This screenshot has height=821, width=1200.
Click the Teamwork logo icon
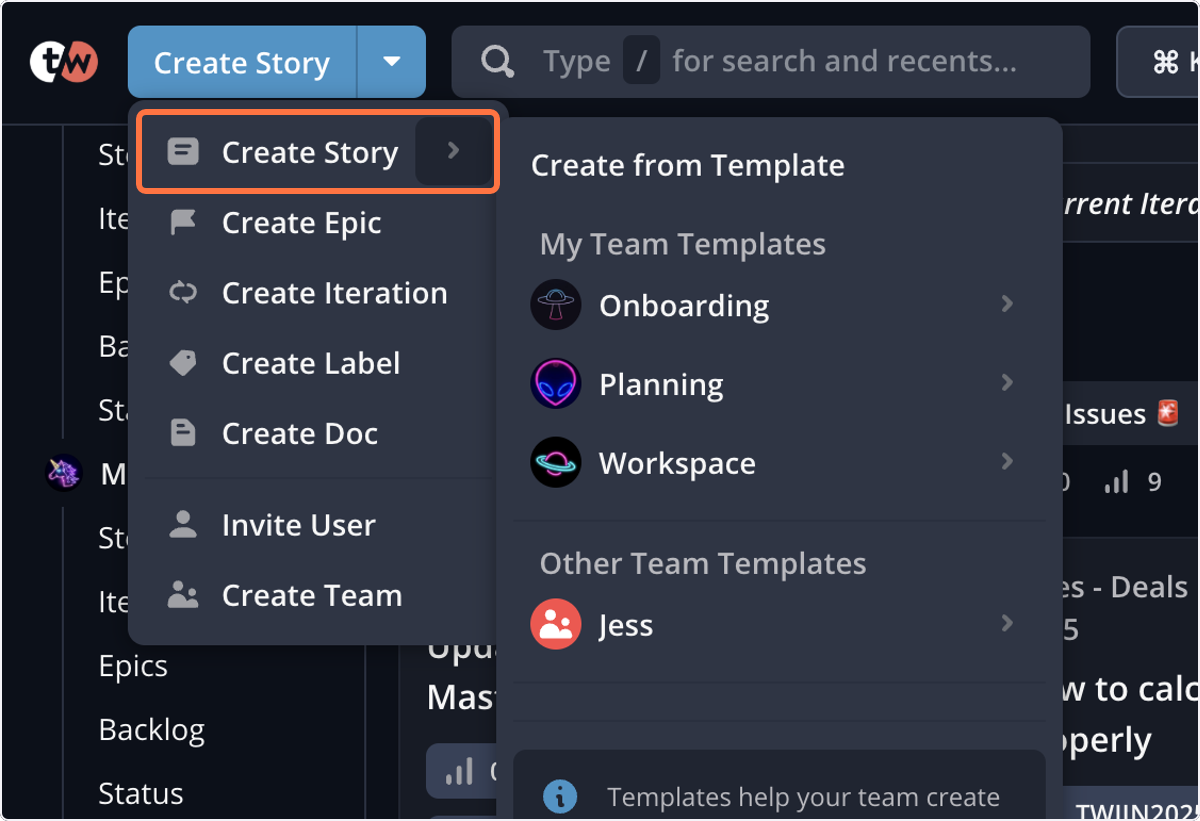point(64,62)
